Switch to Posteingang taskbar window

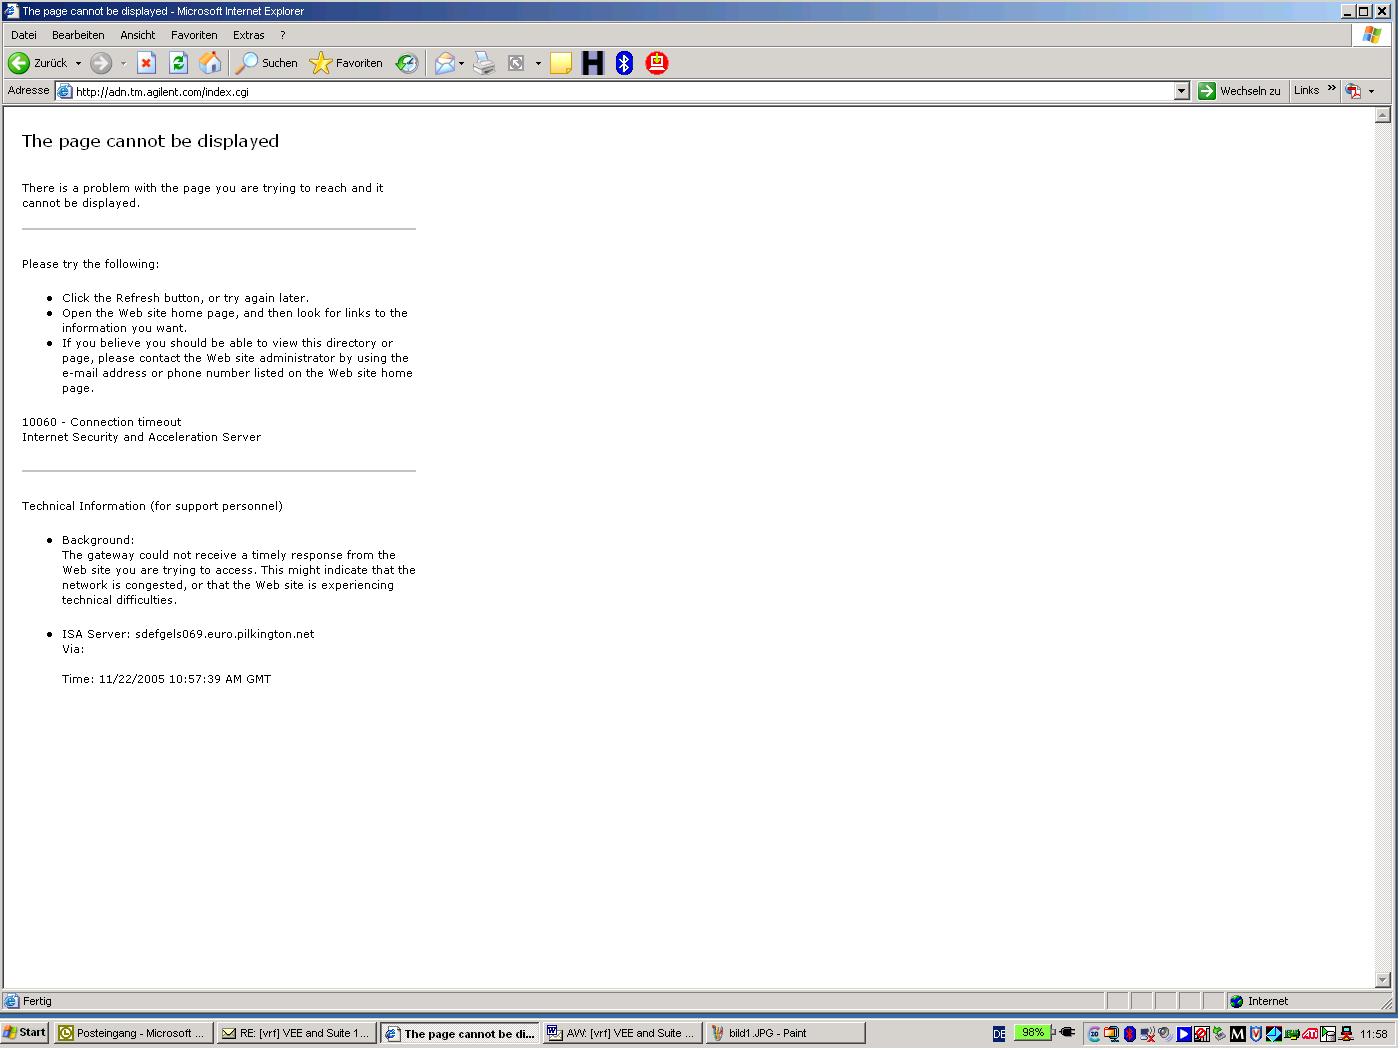coord(133,1033)
